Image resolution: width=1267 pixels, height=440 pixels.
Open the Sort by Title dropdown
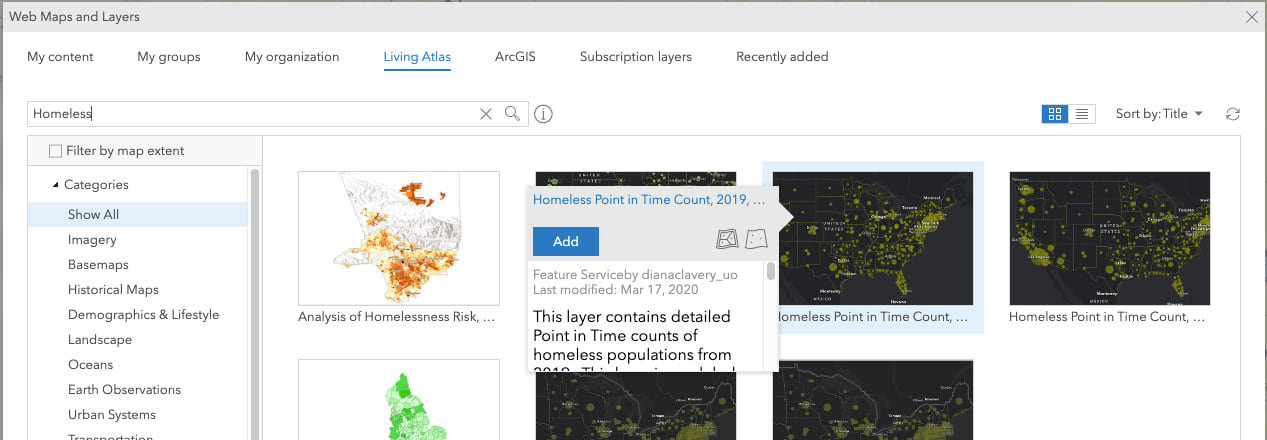click(1158, 114)
